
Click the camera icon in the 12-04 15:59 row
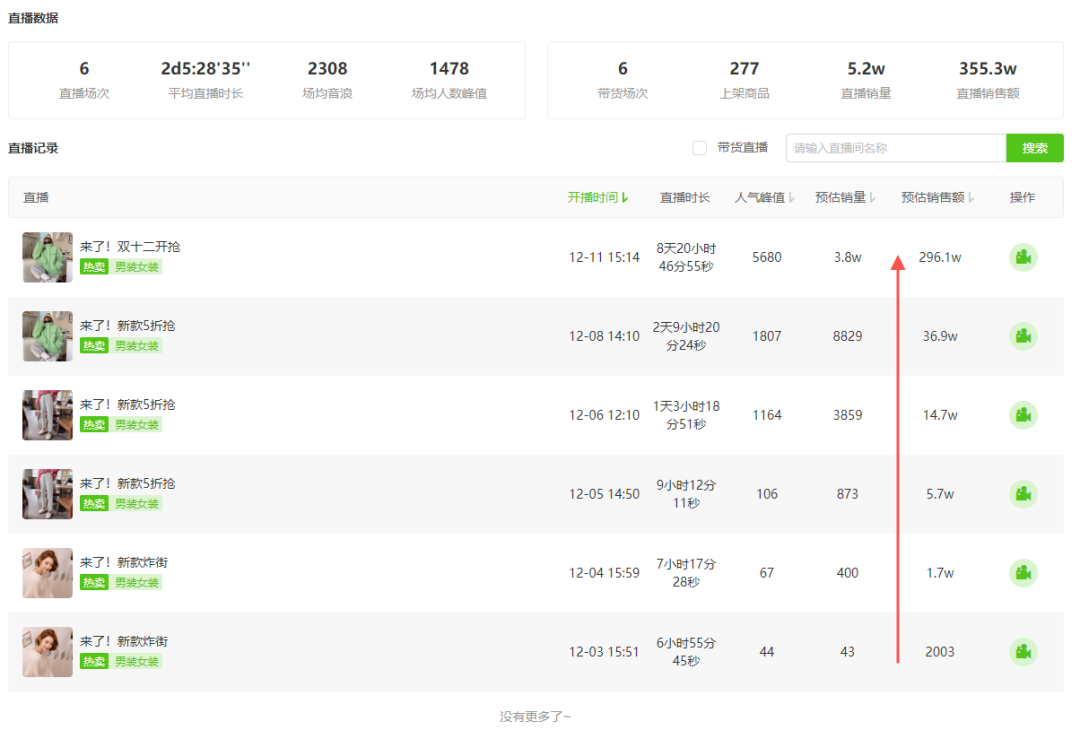coord(1022,573)
